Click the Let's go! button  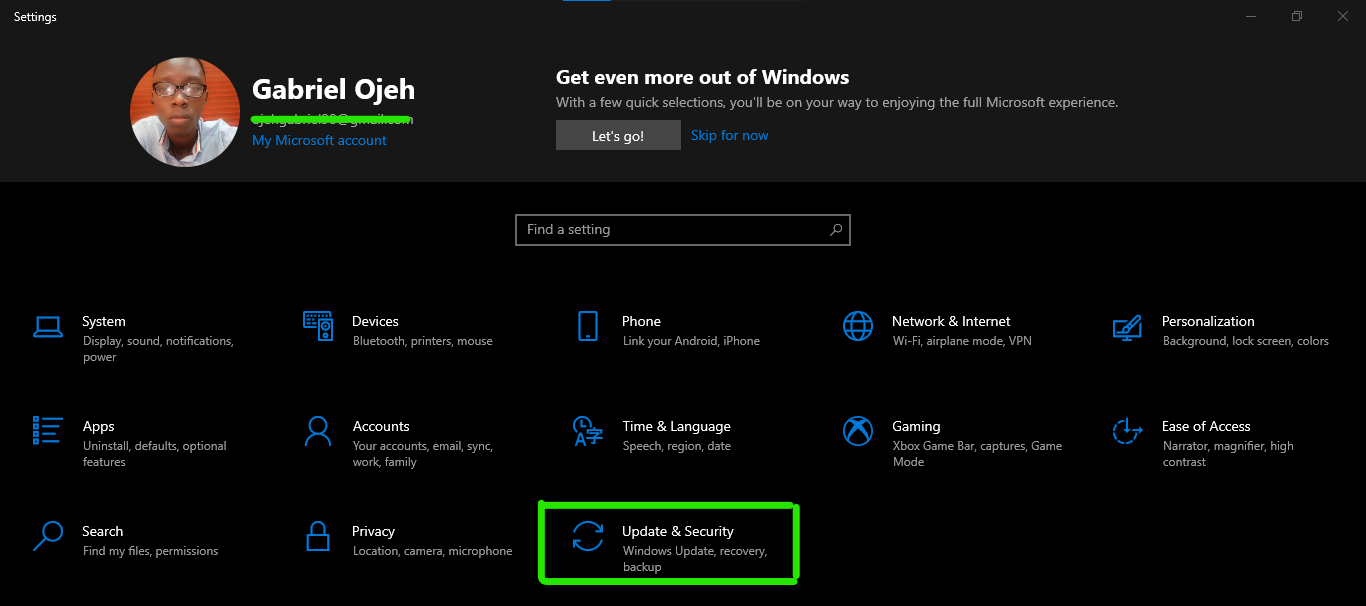tap(618, 136)
